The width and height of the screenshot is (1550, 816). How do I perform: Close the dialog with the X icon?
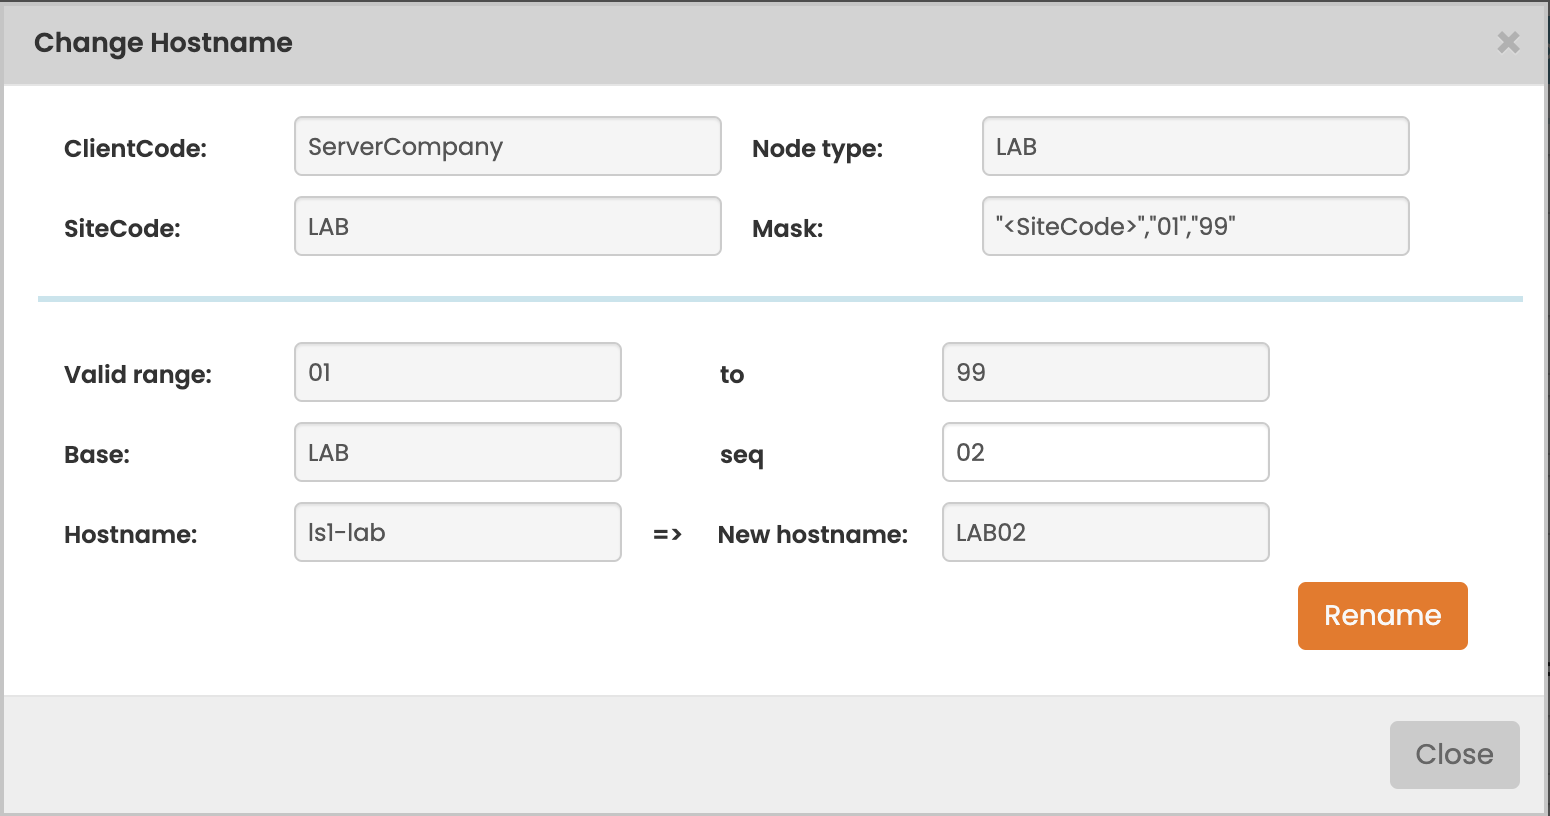[1508, 42]
